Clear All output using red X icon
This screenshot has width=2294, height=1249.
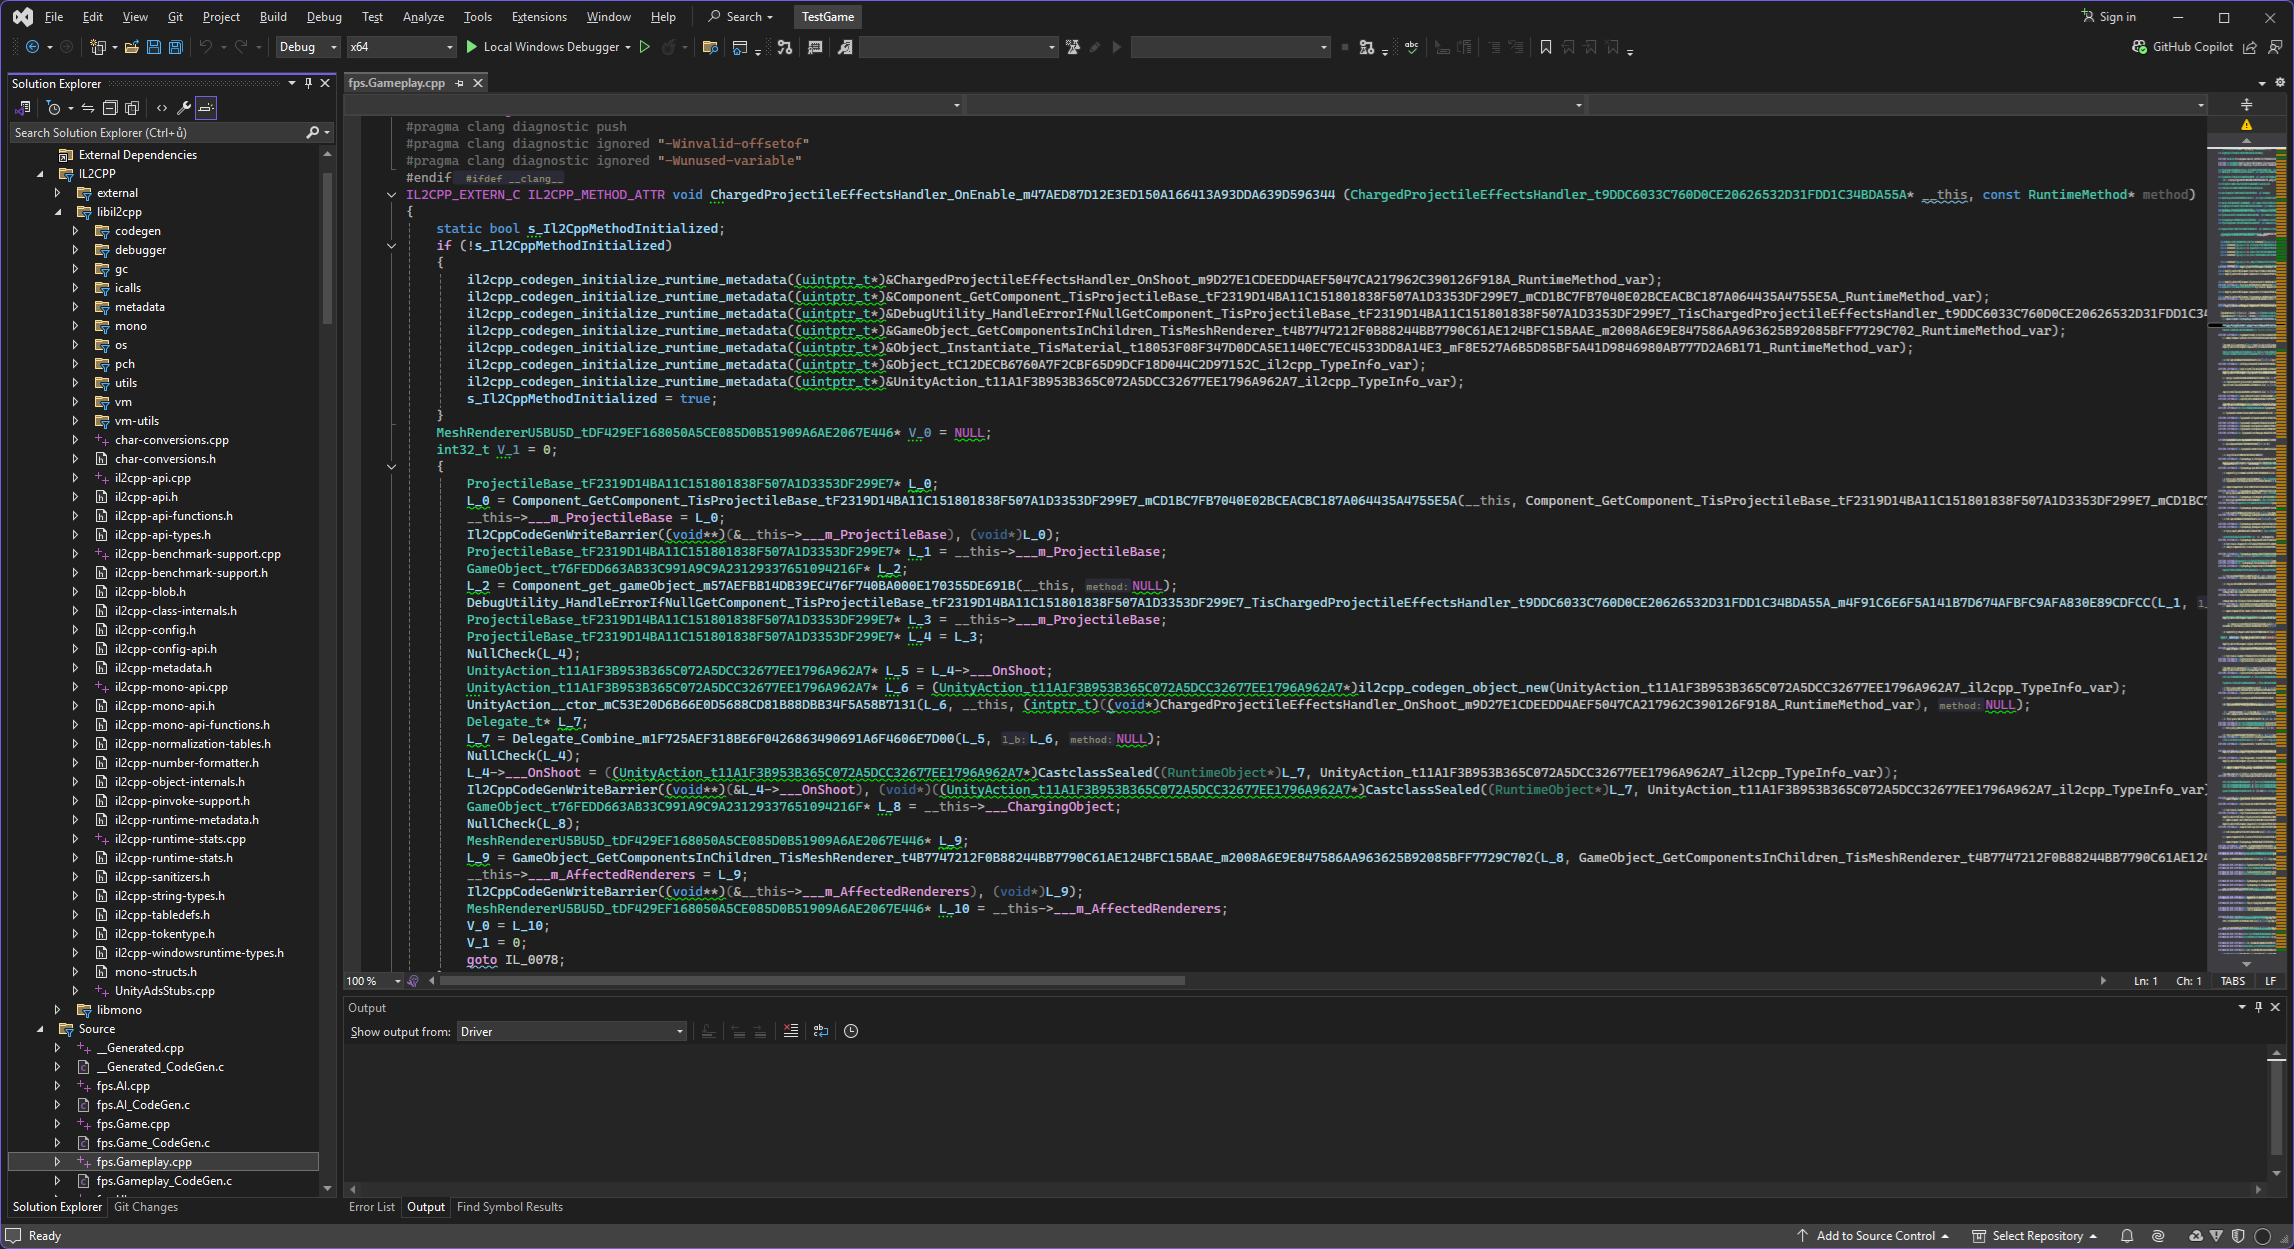(x=791, y=1031)
